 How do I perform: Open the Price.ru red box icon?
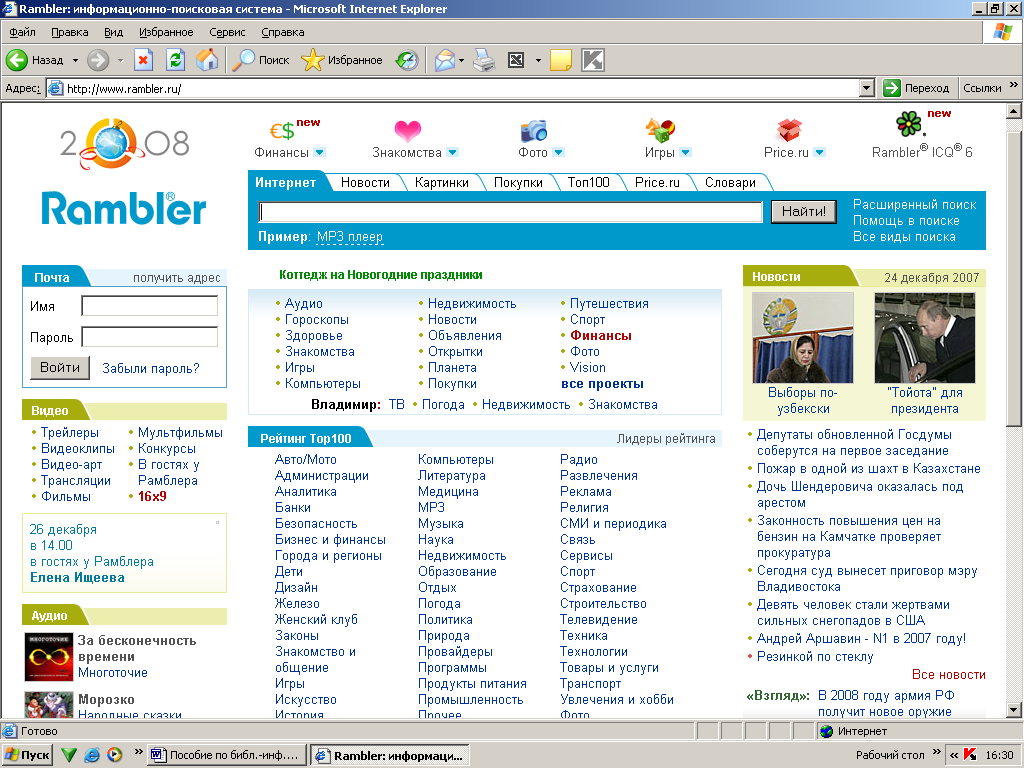788,130
